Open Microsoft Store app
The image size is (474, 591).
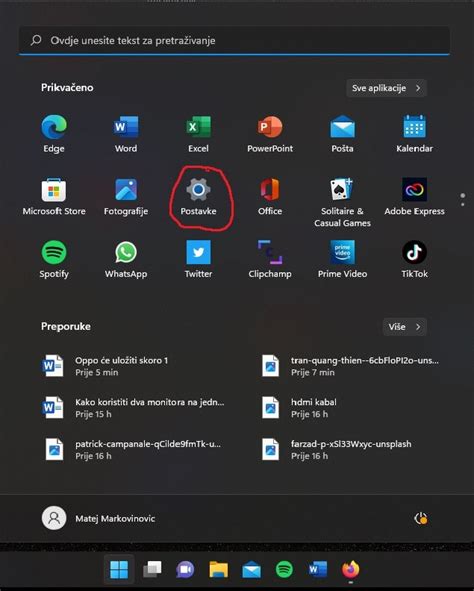pos(54,197)
